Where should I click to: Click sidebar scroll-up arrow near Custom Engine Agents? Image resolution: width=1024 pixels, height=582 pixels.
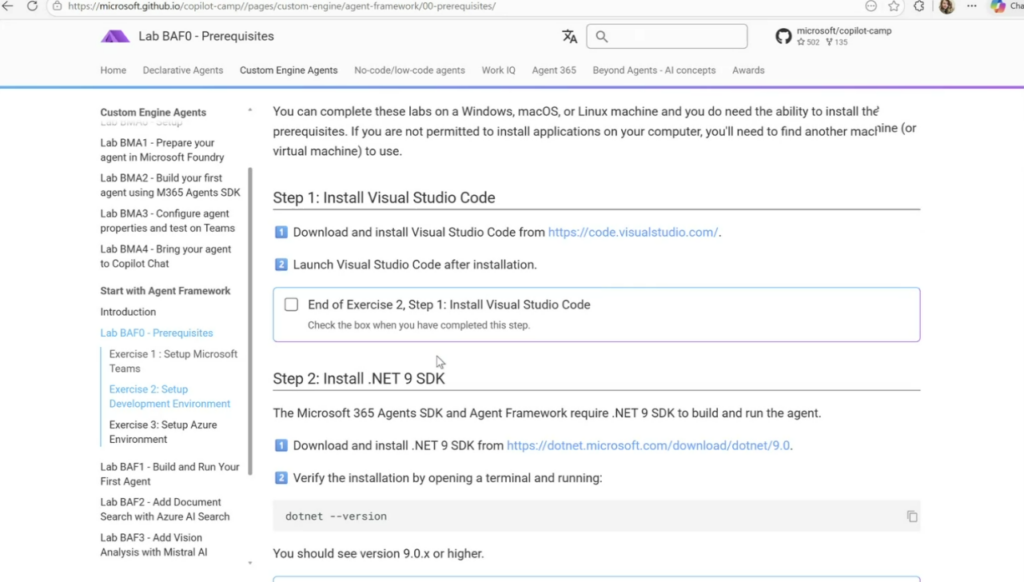click(x=250, y=110)
